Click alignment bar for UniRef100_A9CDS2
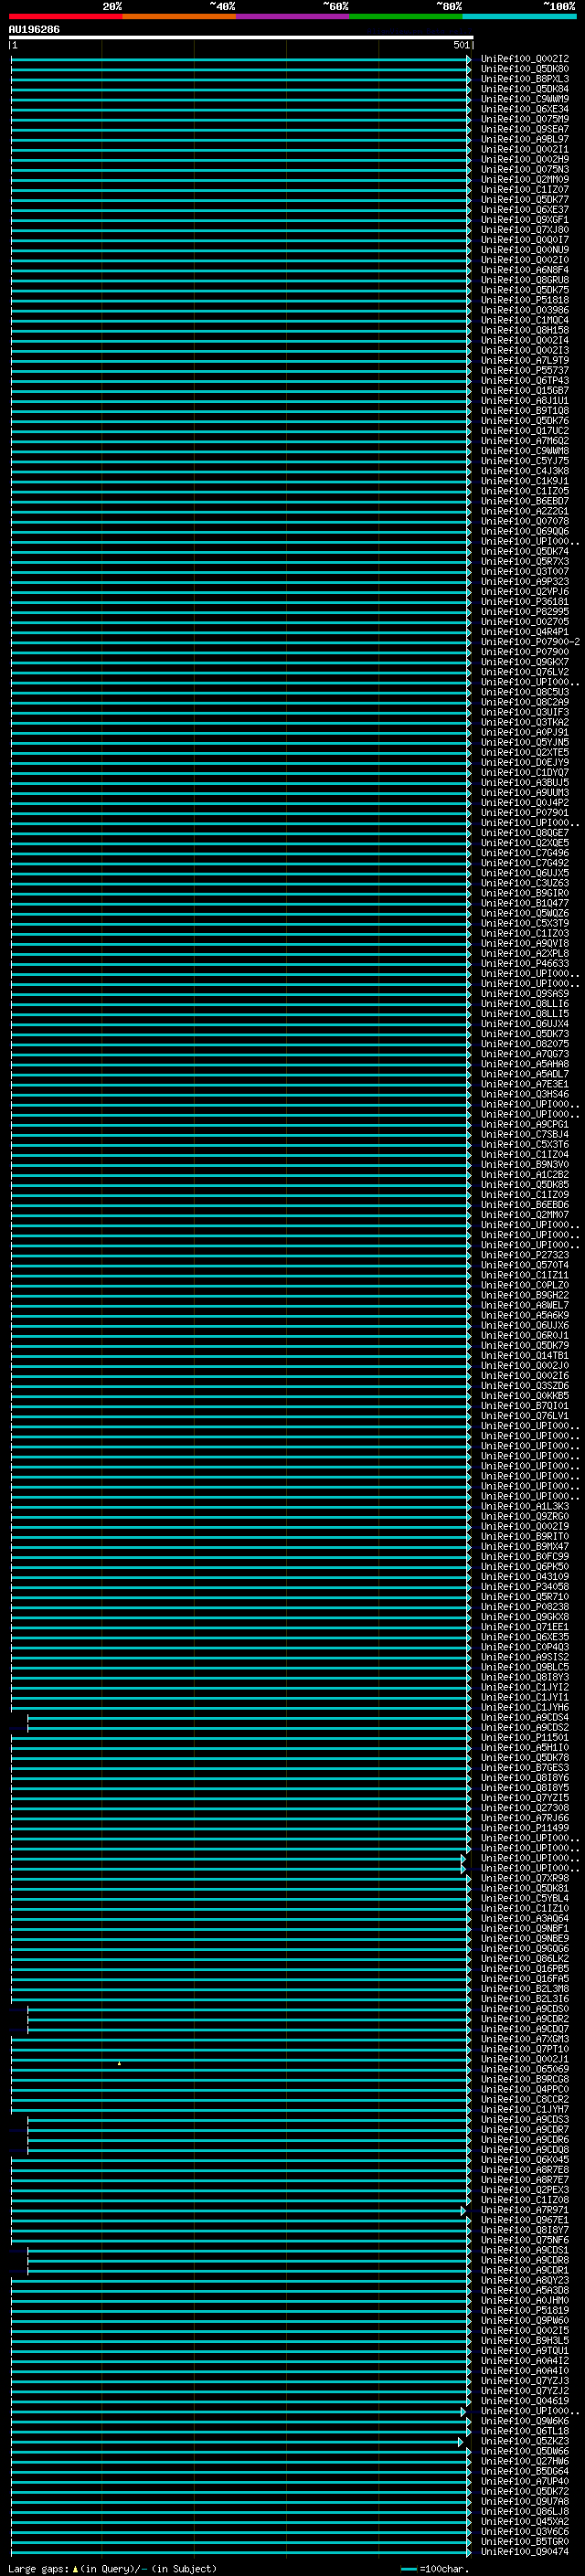Image resolution: width=585 pixels, height=2576 pixels. click(x=249, y=1728)
